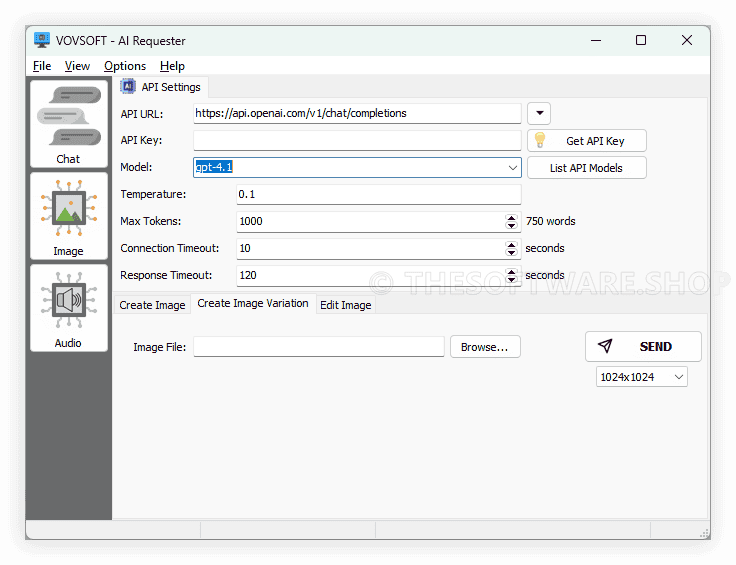Click into the Response Timeout field
The height and width of the screenshot is (565, 736).
371,275
